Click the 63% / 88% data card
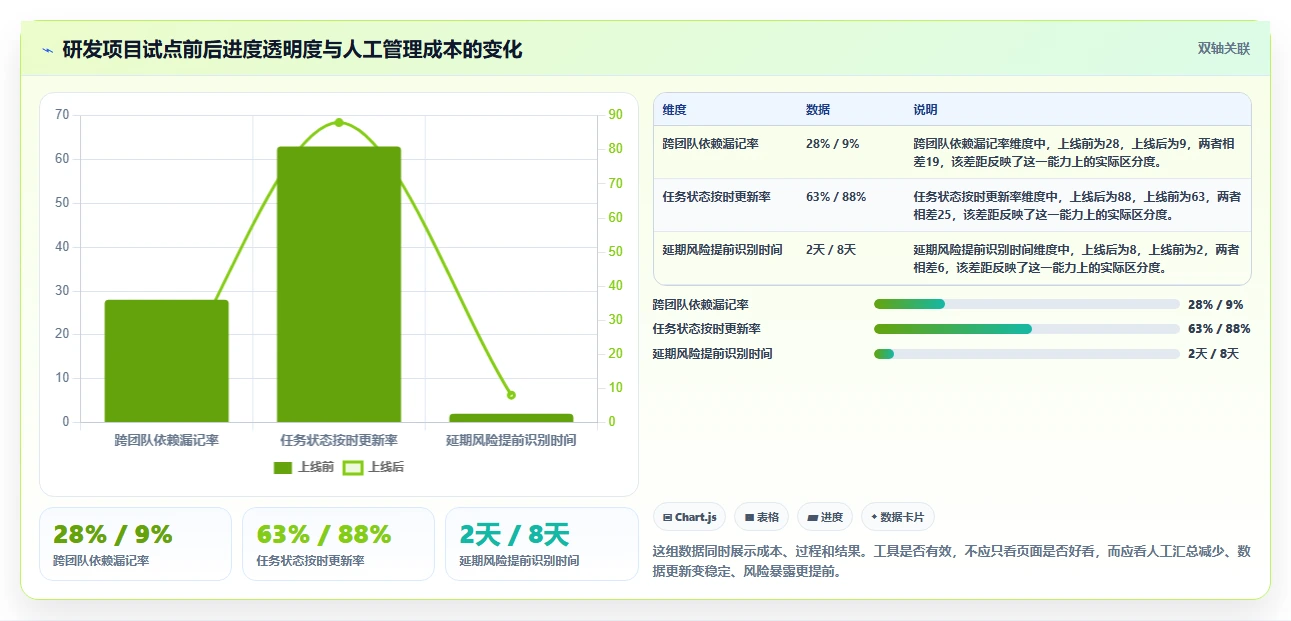 pos(338,544)
